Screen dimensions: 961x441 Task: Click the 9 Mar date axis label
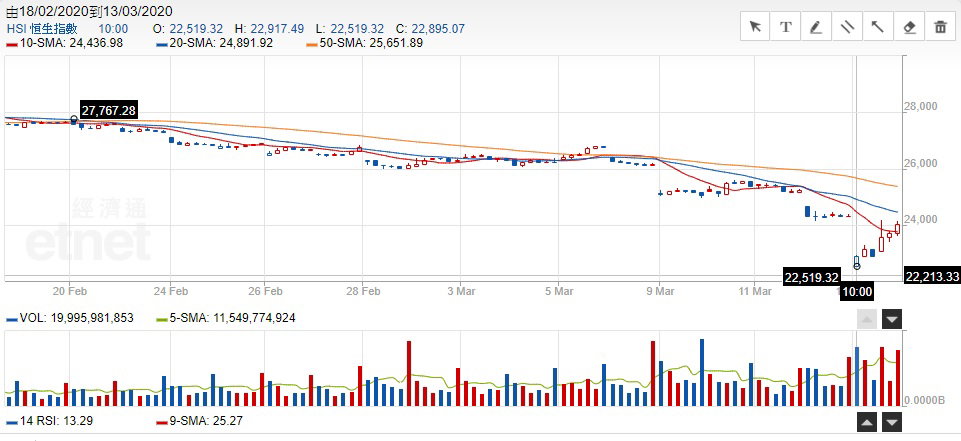pyautogui.click(x=659, y=291)
